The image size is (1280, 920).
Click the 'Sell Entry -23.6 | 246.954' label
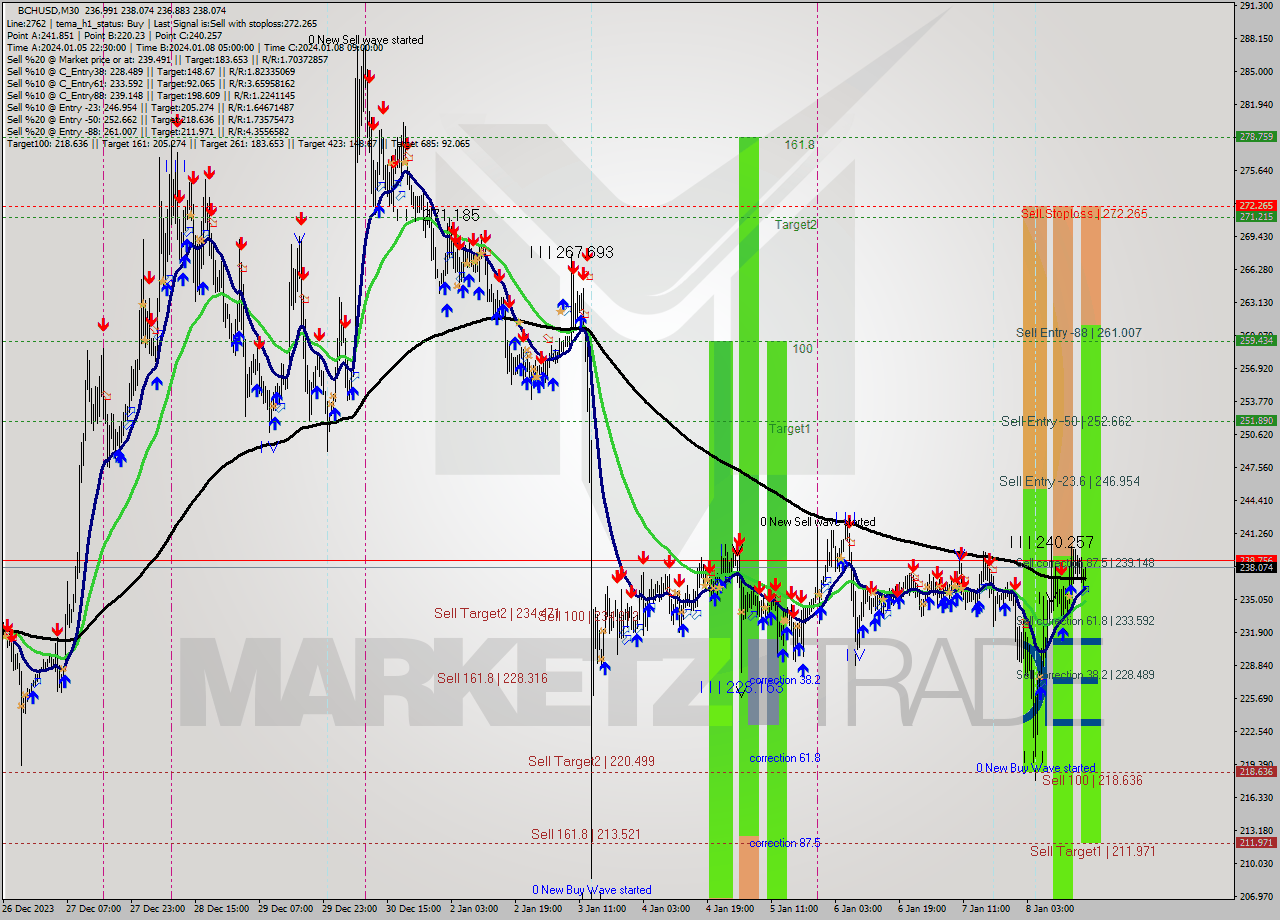point(1069,481)
